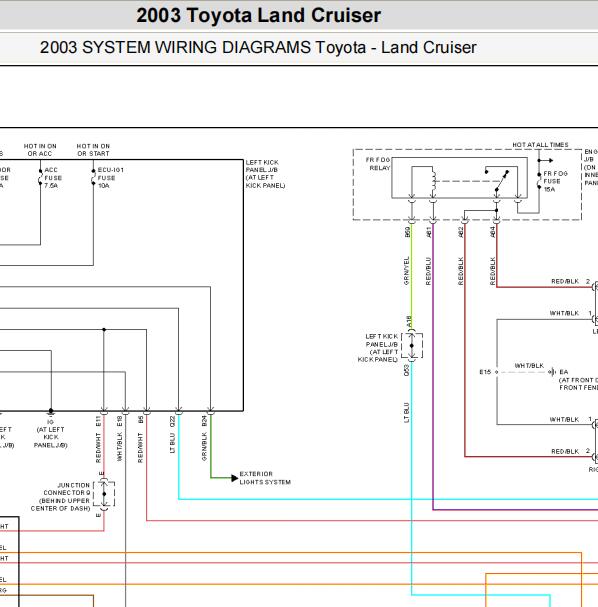Select the GRN/YEL wire color label

click(406, 271)
